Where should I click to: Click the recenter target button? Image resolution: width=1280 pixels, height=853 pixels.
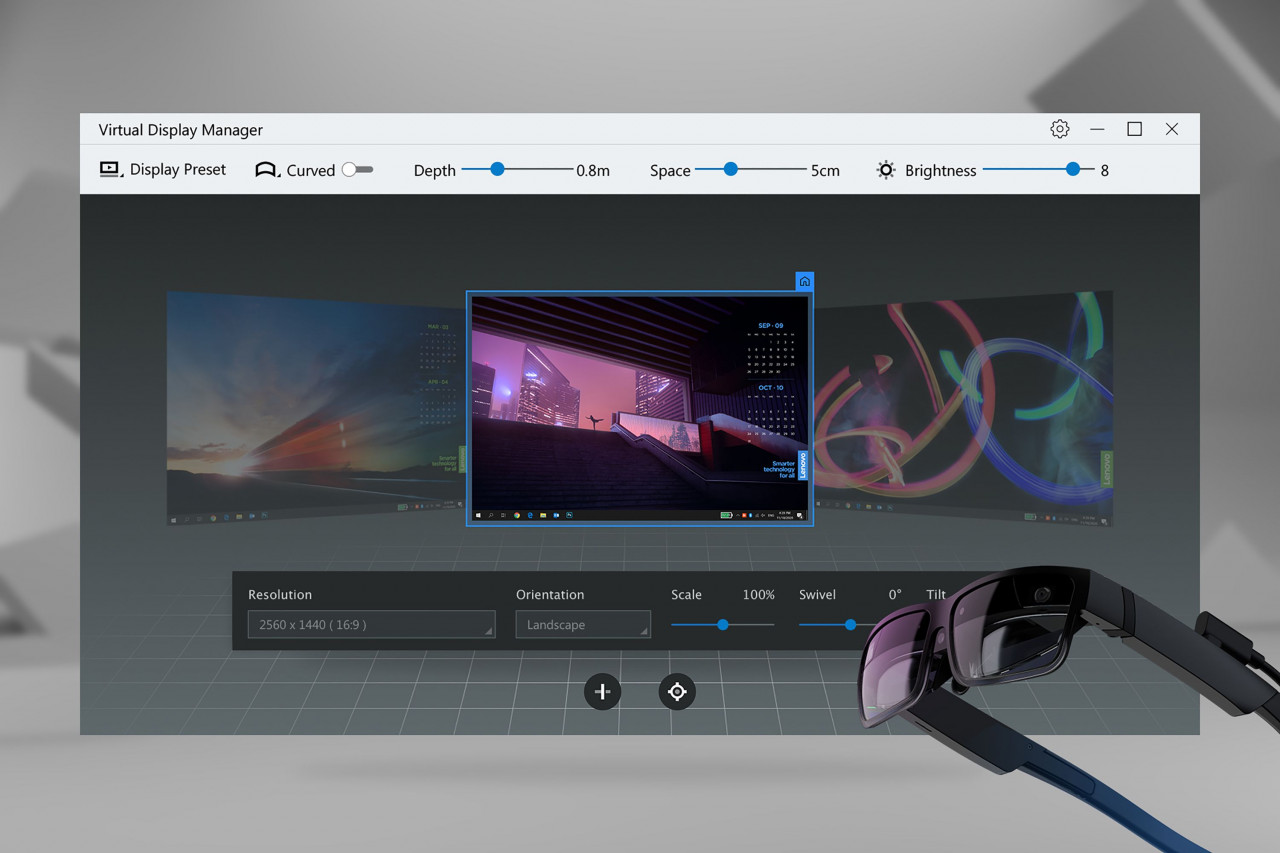coord(677,691)
